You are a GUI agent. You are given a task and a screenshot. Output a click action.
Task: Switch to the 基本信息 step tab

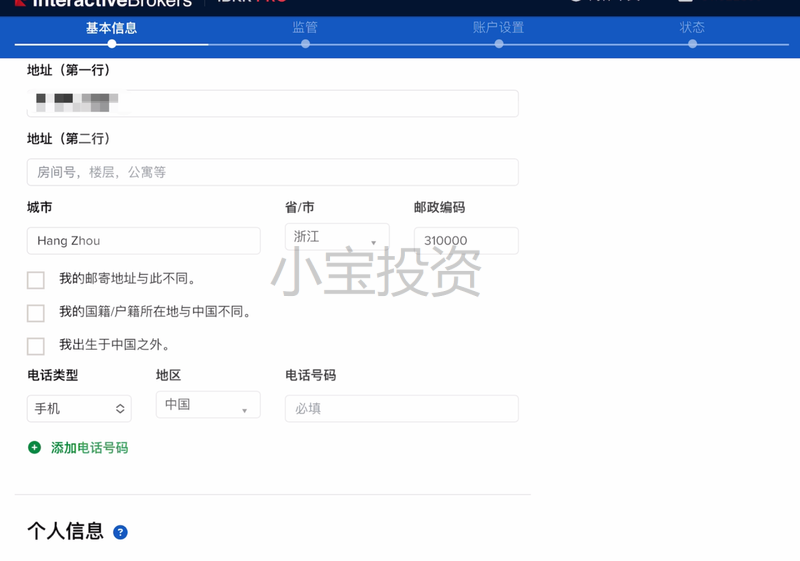pyautogui.click(x=111, y=28)
